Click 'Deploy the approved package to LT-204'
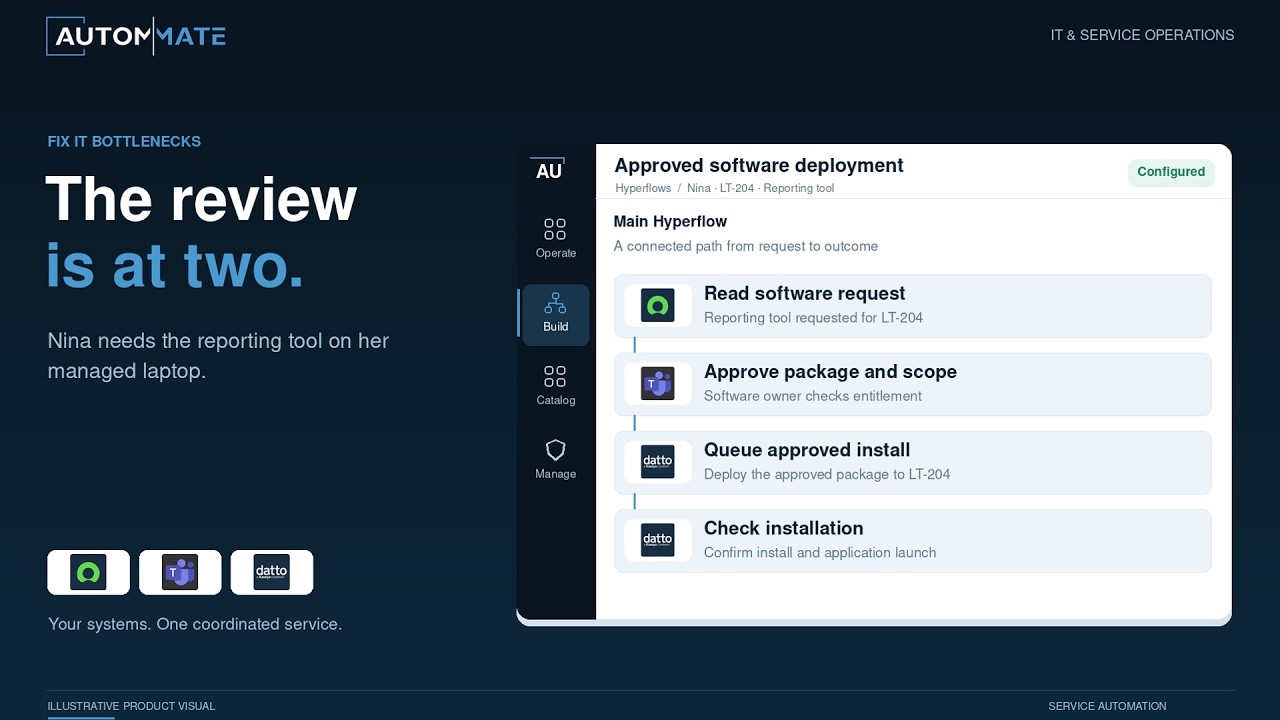The height and width of the screenshot is (720, 1280). tap(827, 474)
